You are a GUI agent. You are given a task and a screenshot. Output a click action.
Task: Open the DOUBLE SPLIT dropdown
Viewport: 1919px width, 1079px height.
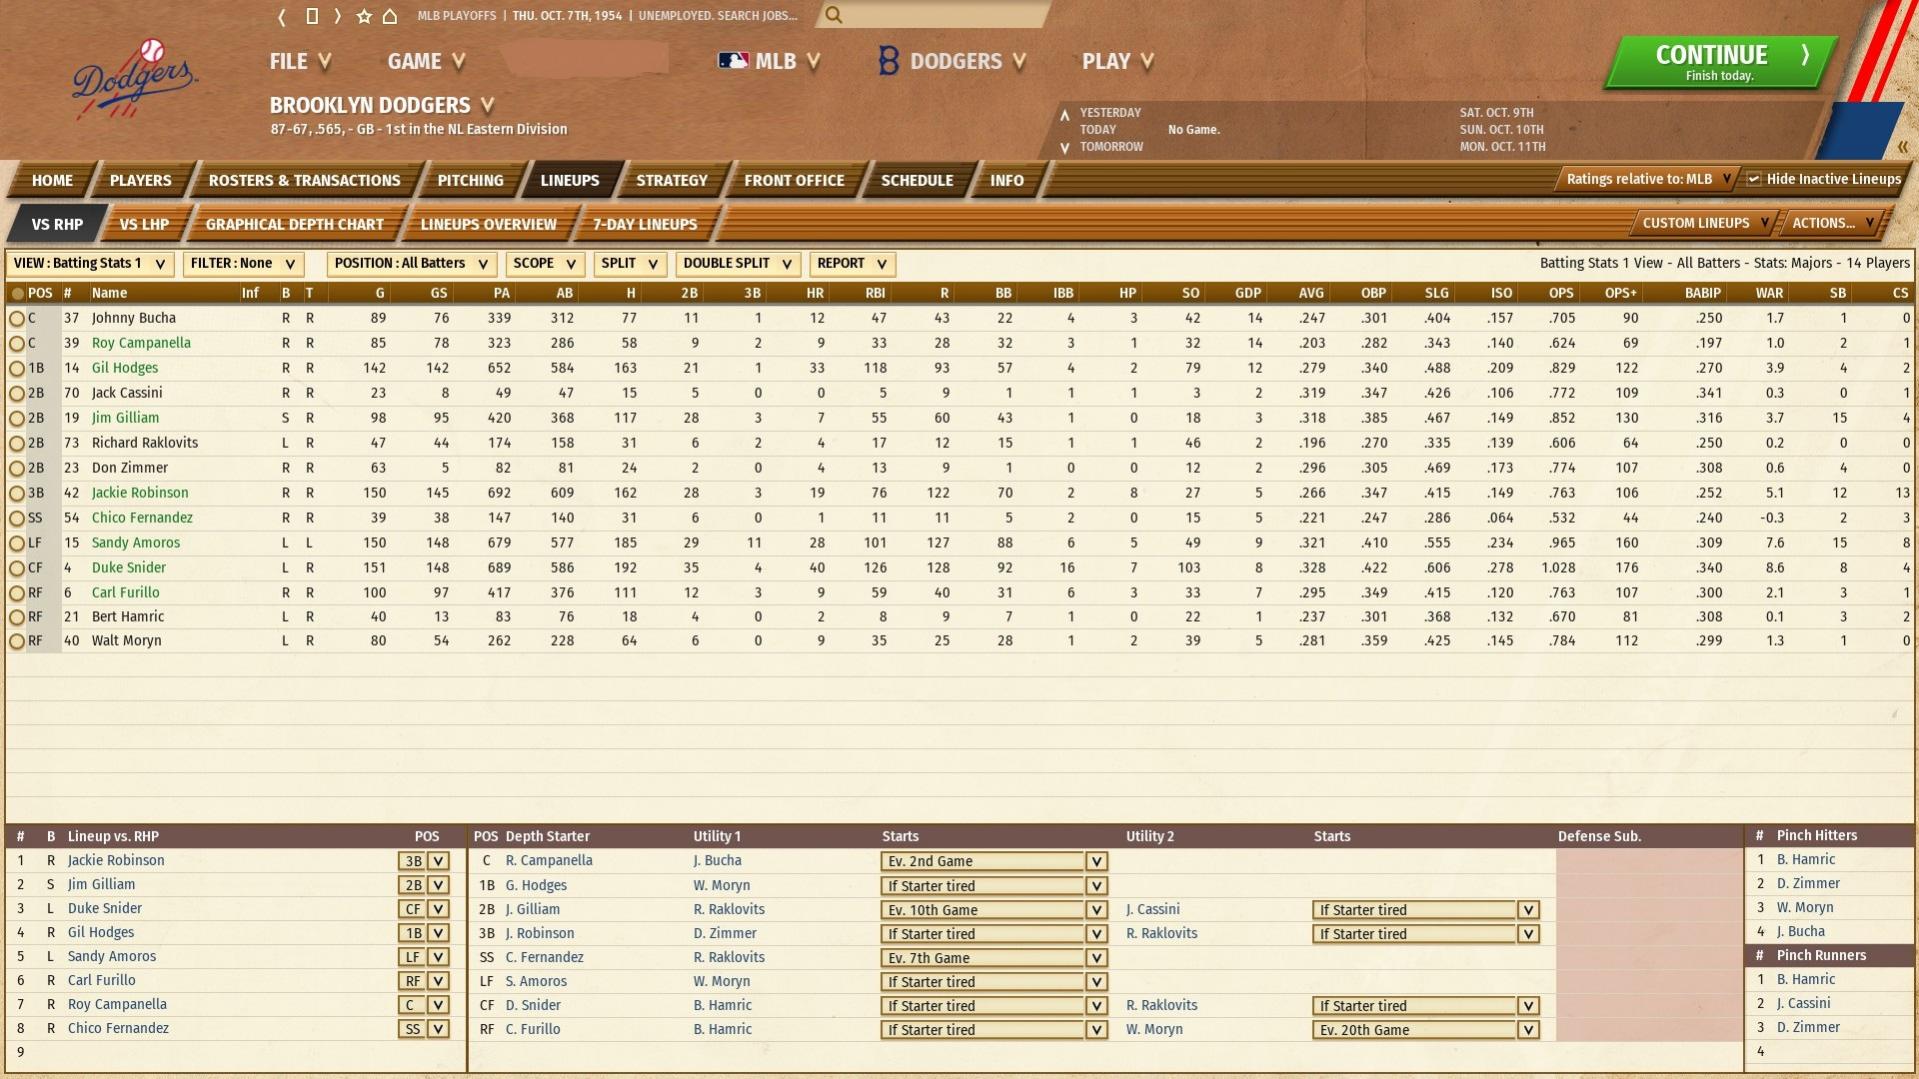point(738,264)
